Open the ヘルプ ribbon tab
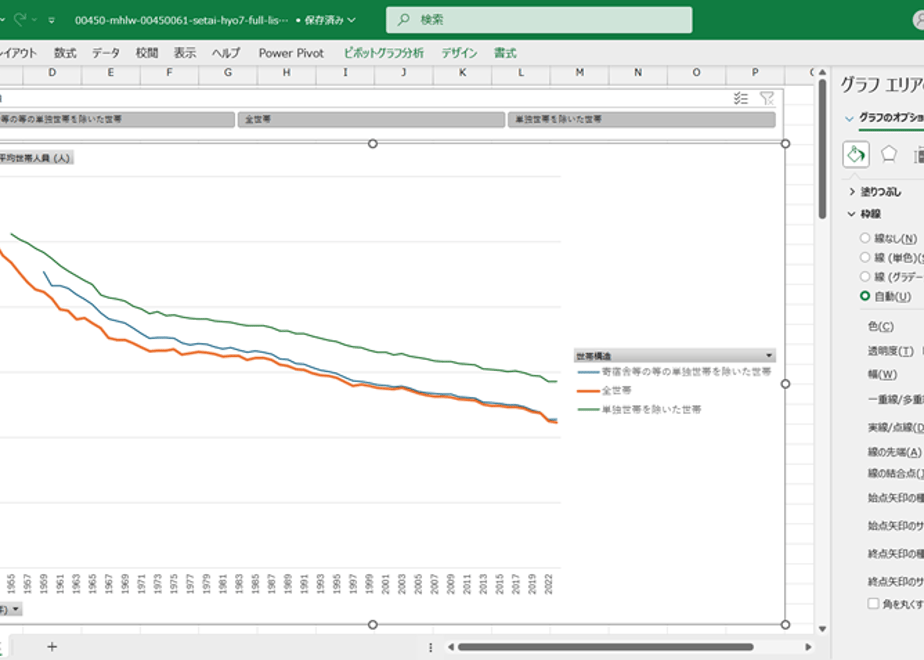The height and width of the screenshot is (660, 924). (x=226, y=53)
